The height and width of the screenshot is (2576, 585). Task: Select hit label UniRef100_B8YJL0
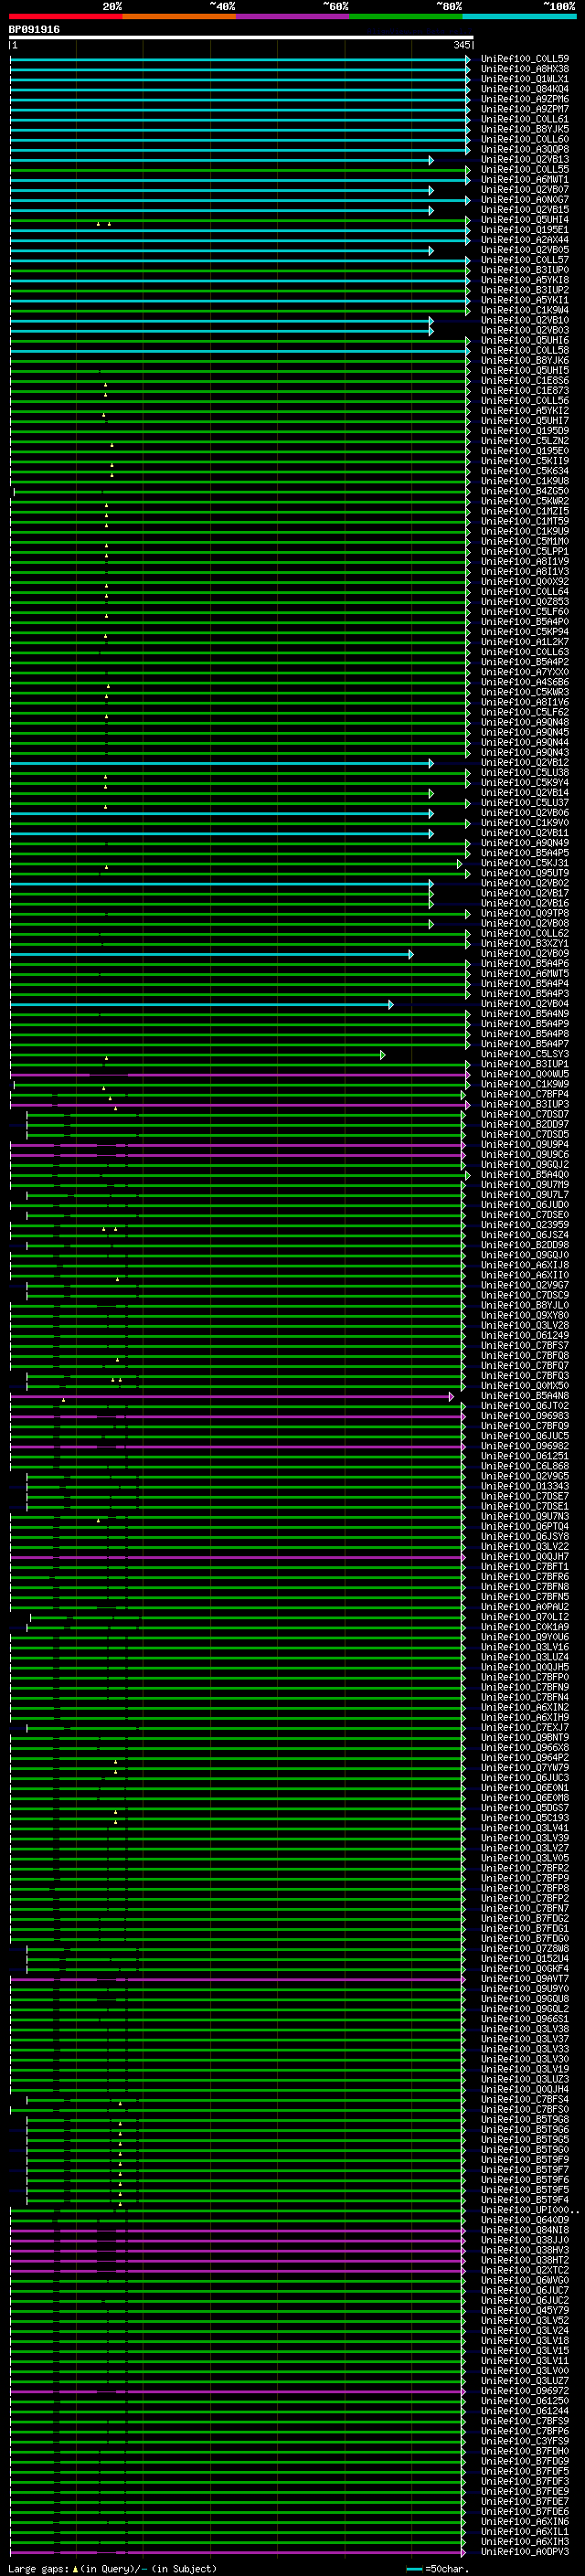point(525,1305)
